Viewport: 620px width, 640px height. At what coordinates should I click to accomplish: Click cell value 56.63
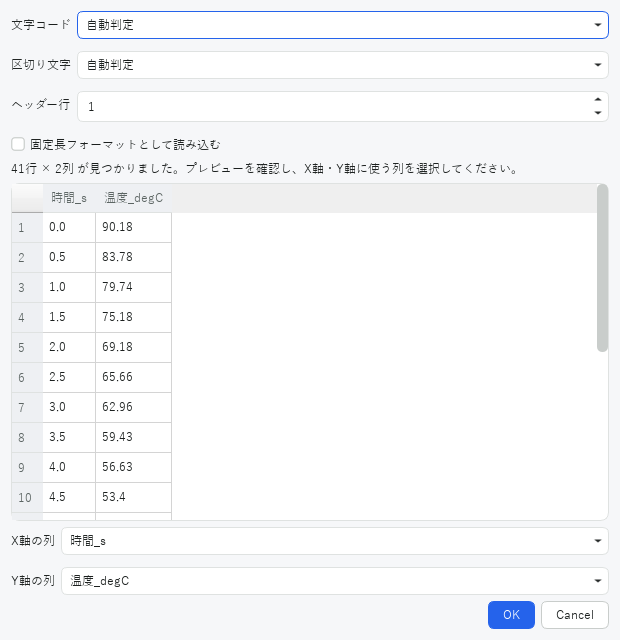pyautogui.click(x=133, y=467)
